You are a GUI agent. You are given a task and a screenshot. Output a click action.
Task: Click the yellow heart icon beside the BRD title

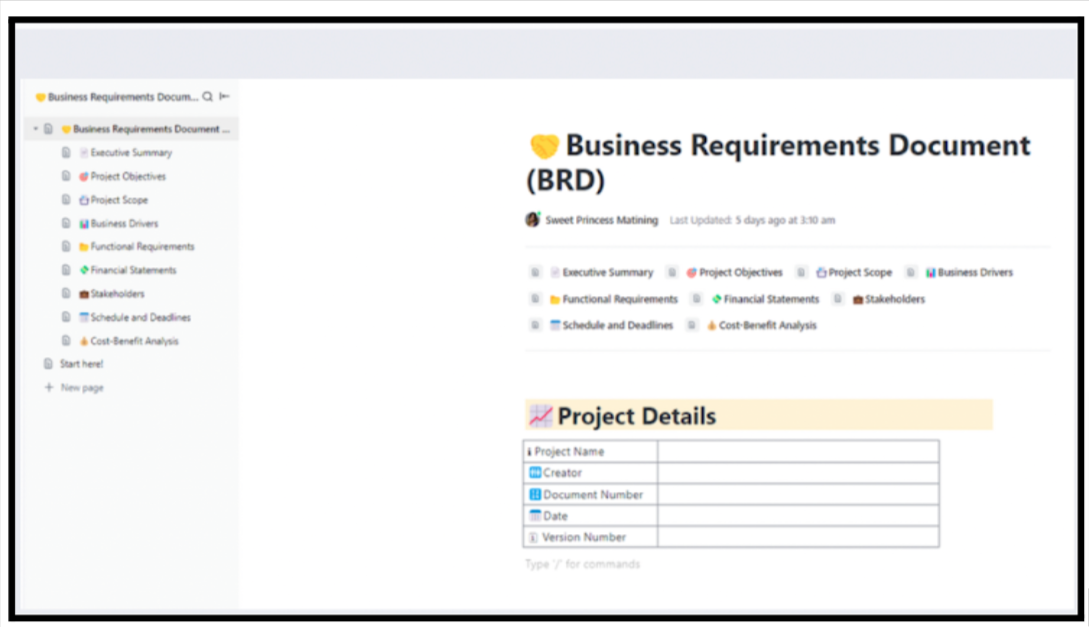click(x=543, y=145)
